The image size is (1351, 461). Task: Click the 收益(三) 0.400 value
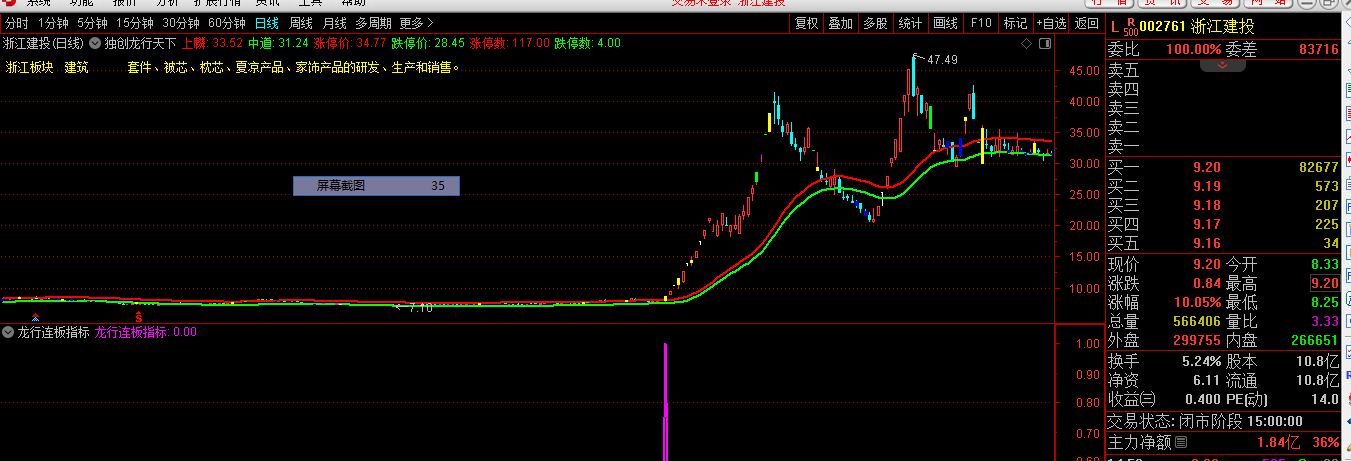tap(1203, 400)
